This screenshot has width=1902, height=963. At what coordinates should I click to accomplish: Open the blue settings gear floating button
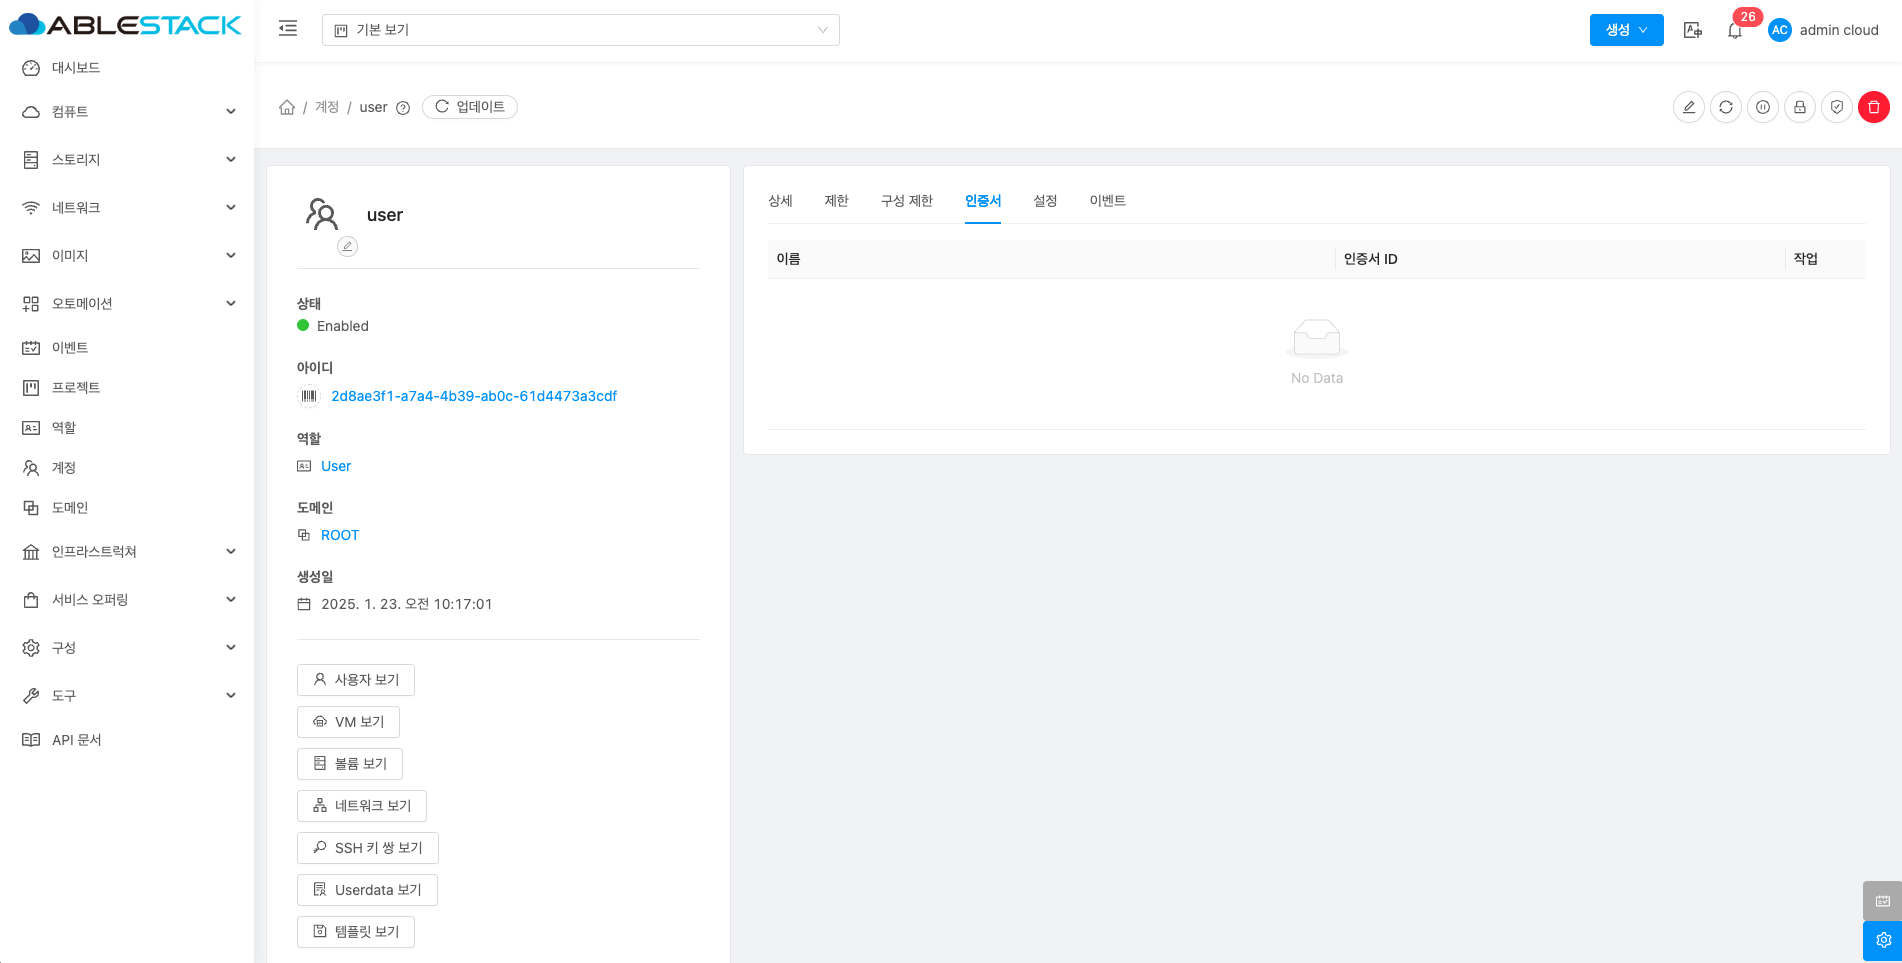[1882, 940]
